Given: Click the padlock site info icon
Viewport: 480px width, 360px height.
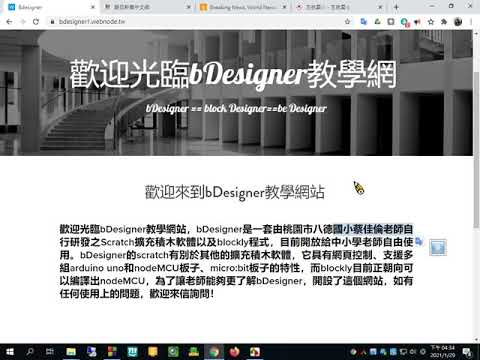Looking at the screenshot, I should click(52, 22).
